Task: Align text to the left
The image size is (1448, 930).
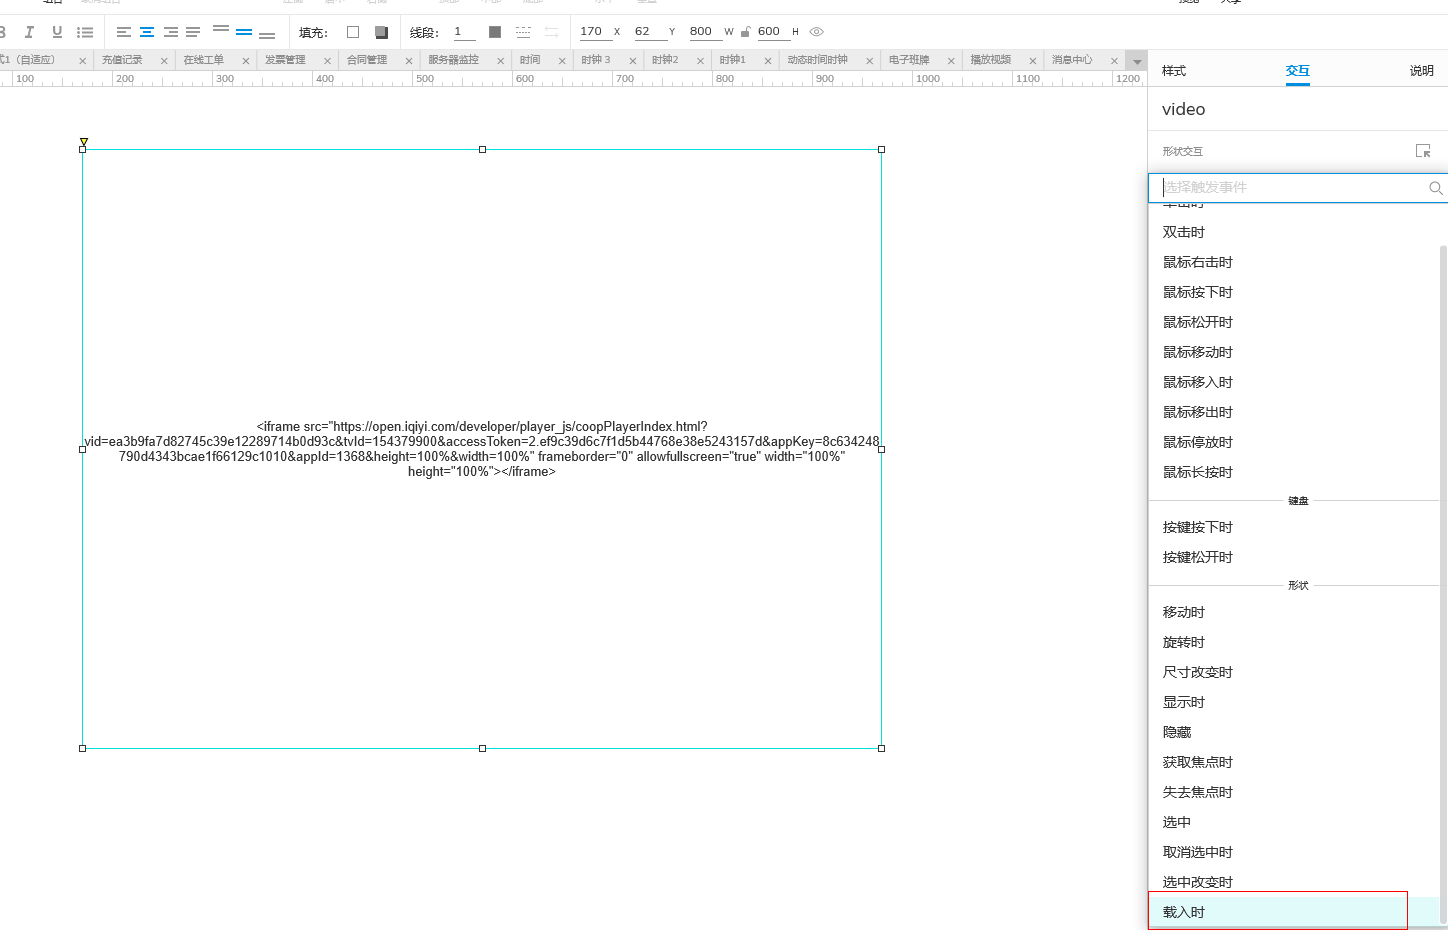Action: coord(124,32)
